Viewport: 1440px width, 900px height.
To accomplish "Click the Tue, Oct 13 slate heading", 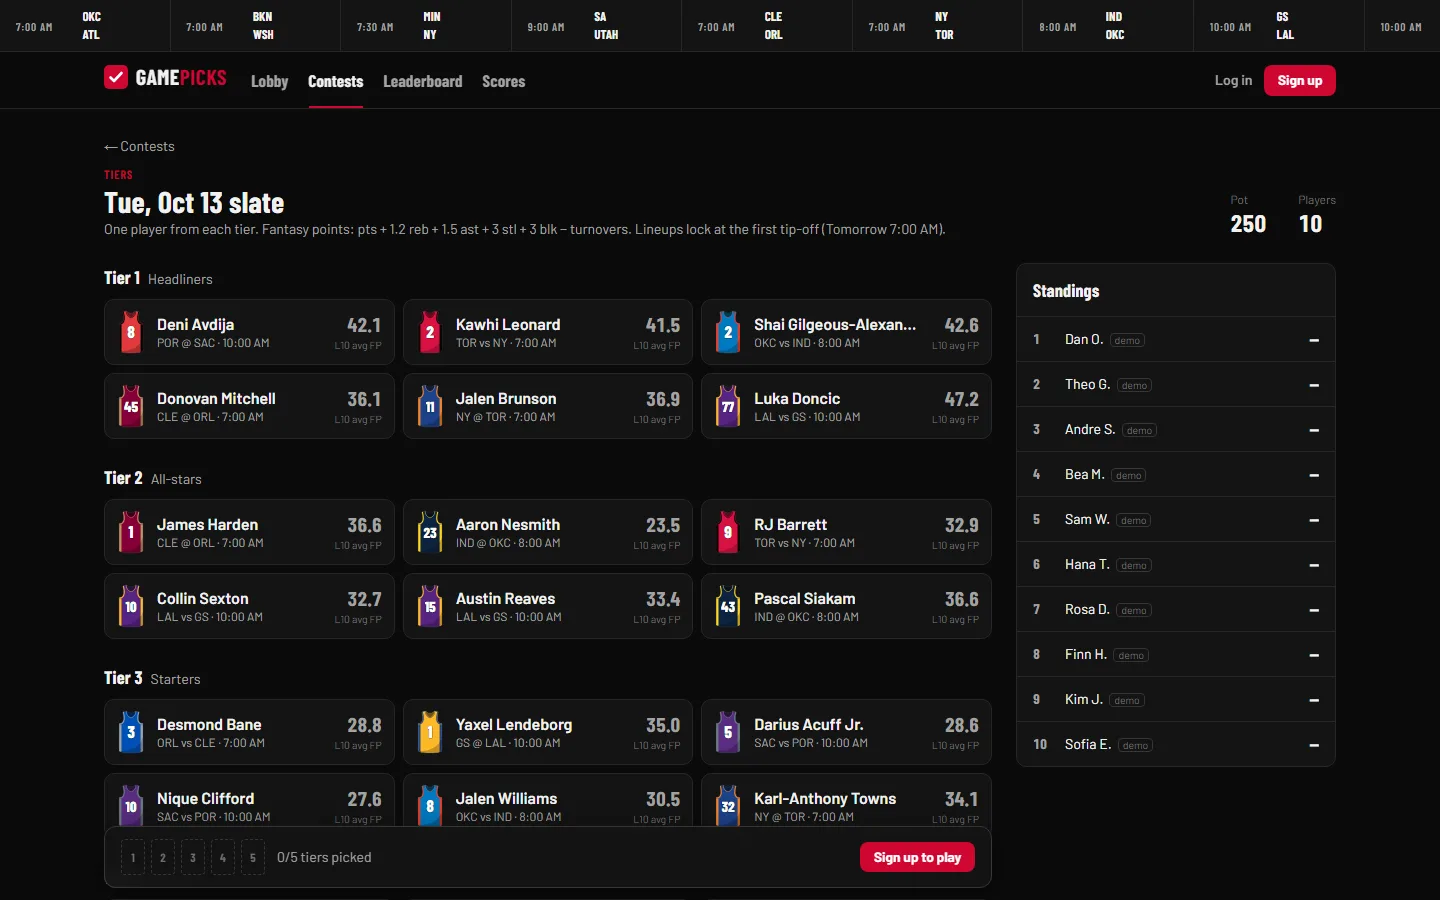I will click(x=194, y=203).
